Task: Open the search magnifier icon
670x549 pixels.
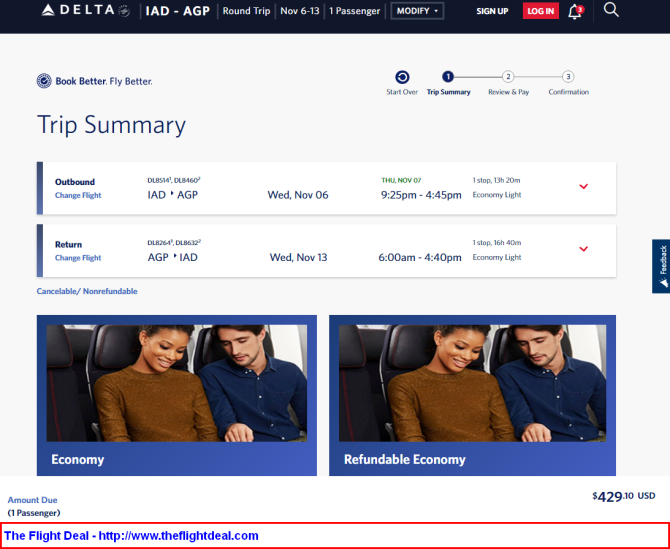Action: pos(611,10)
